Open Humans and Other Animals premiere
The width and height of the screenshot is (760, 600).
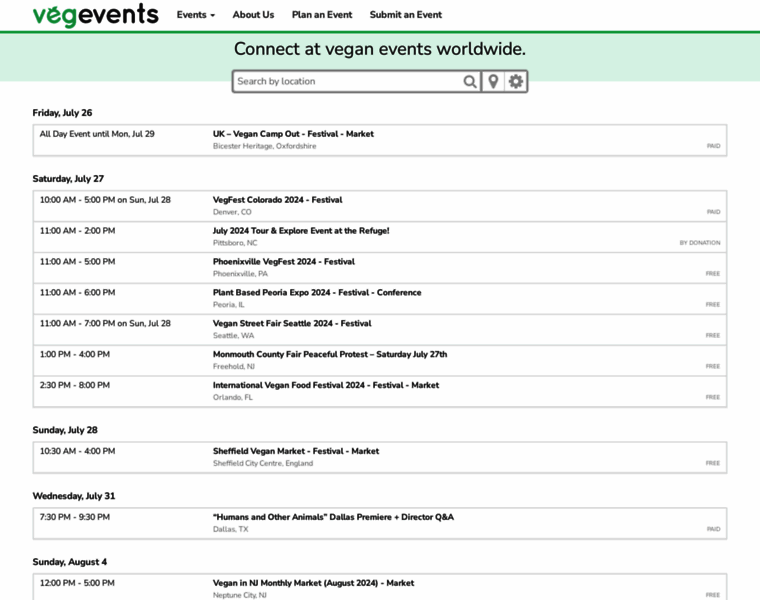pos(333,517)
